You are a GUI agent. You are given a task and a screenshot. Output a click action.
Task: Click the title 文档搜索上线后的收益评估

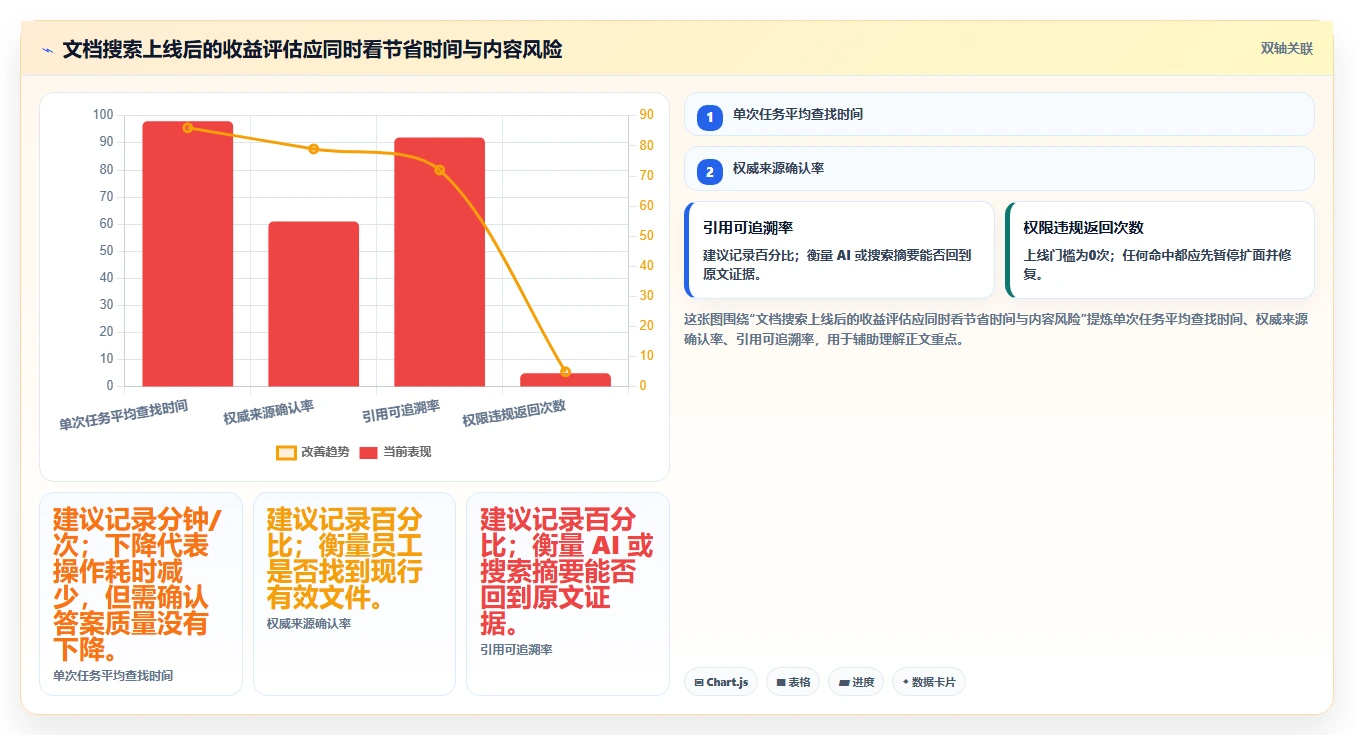point(312,49)
